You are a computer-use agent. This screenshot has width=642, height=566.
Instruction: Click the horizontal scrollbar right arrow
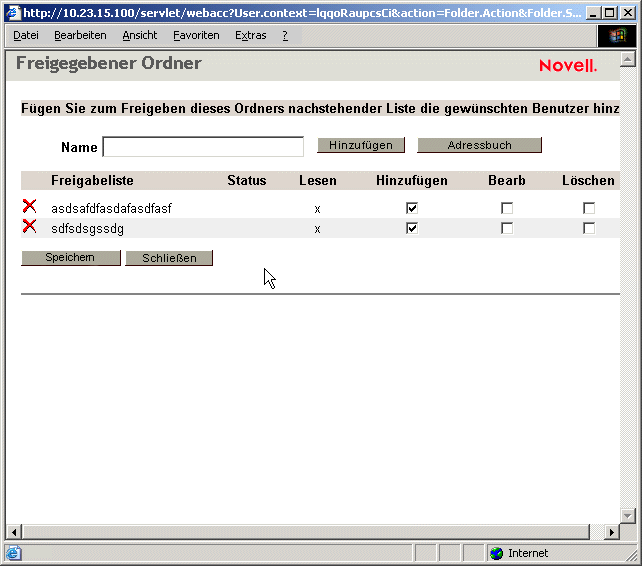612,532
